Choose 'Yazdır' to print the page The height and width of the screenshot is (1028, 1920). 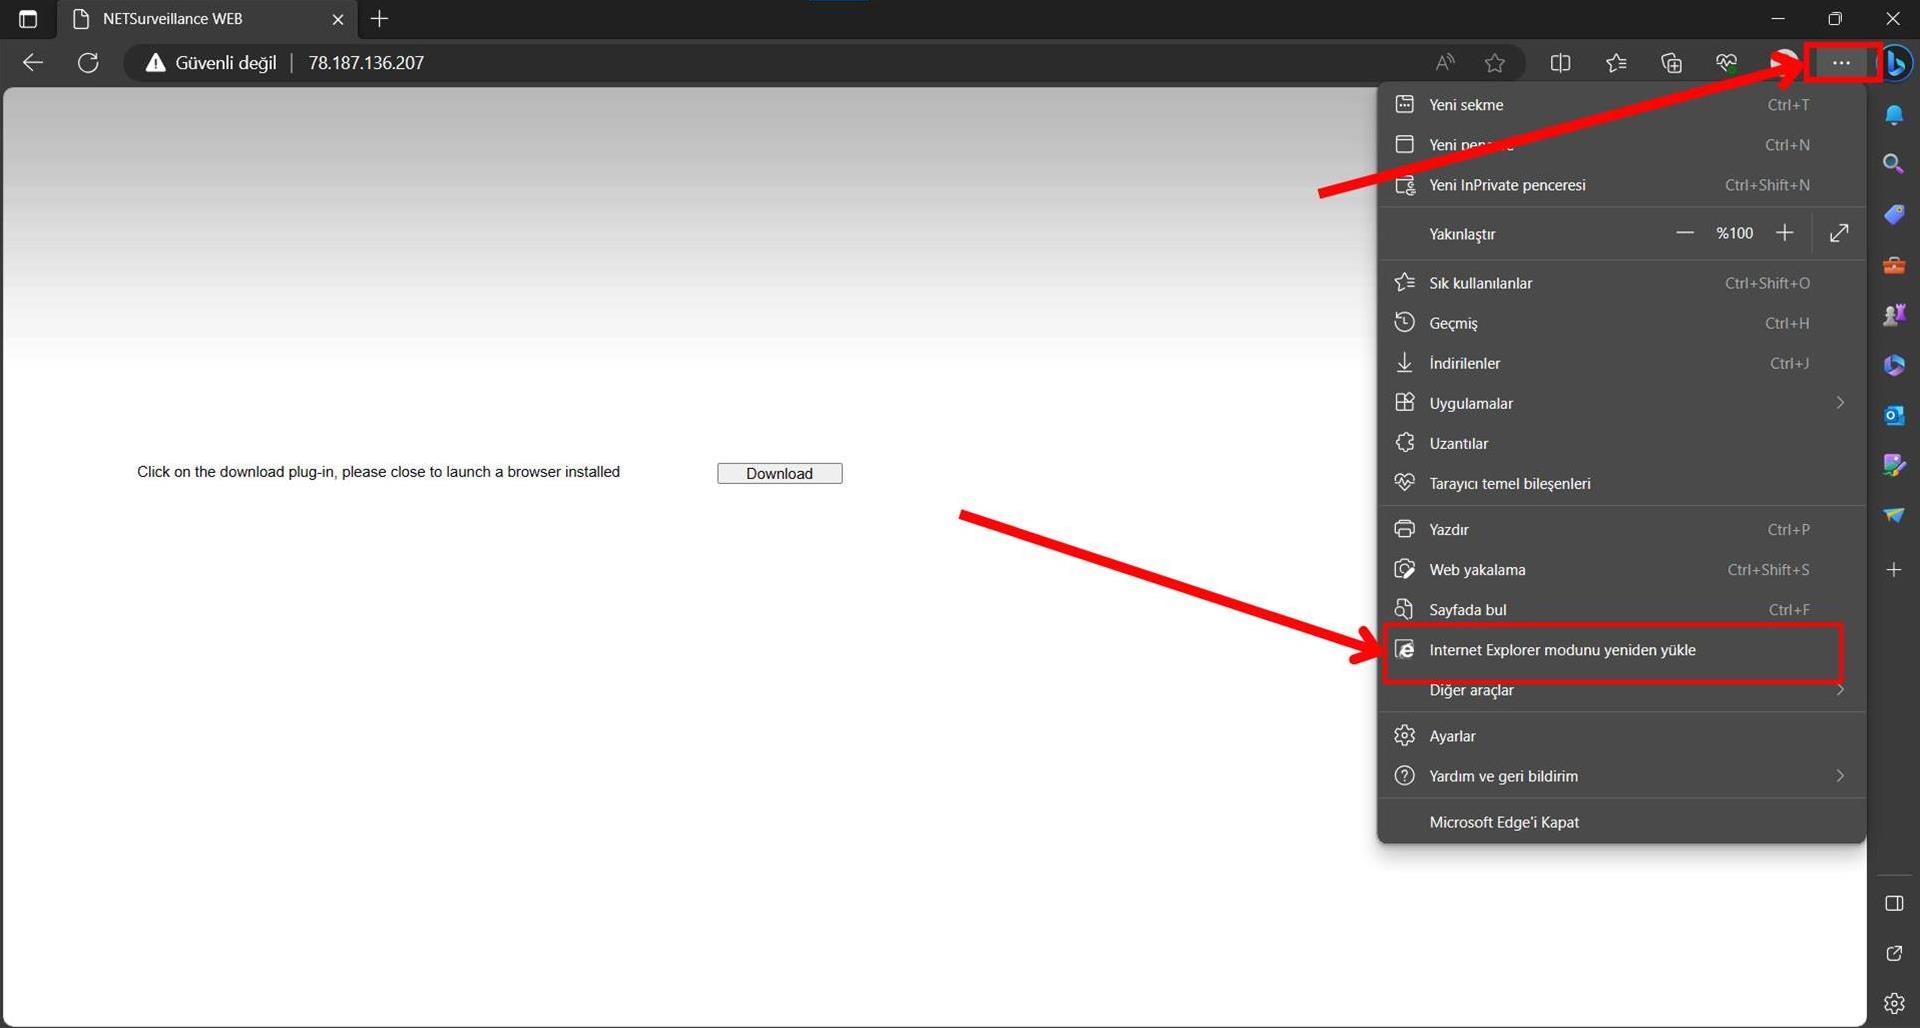point(1621,529)
